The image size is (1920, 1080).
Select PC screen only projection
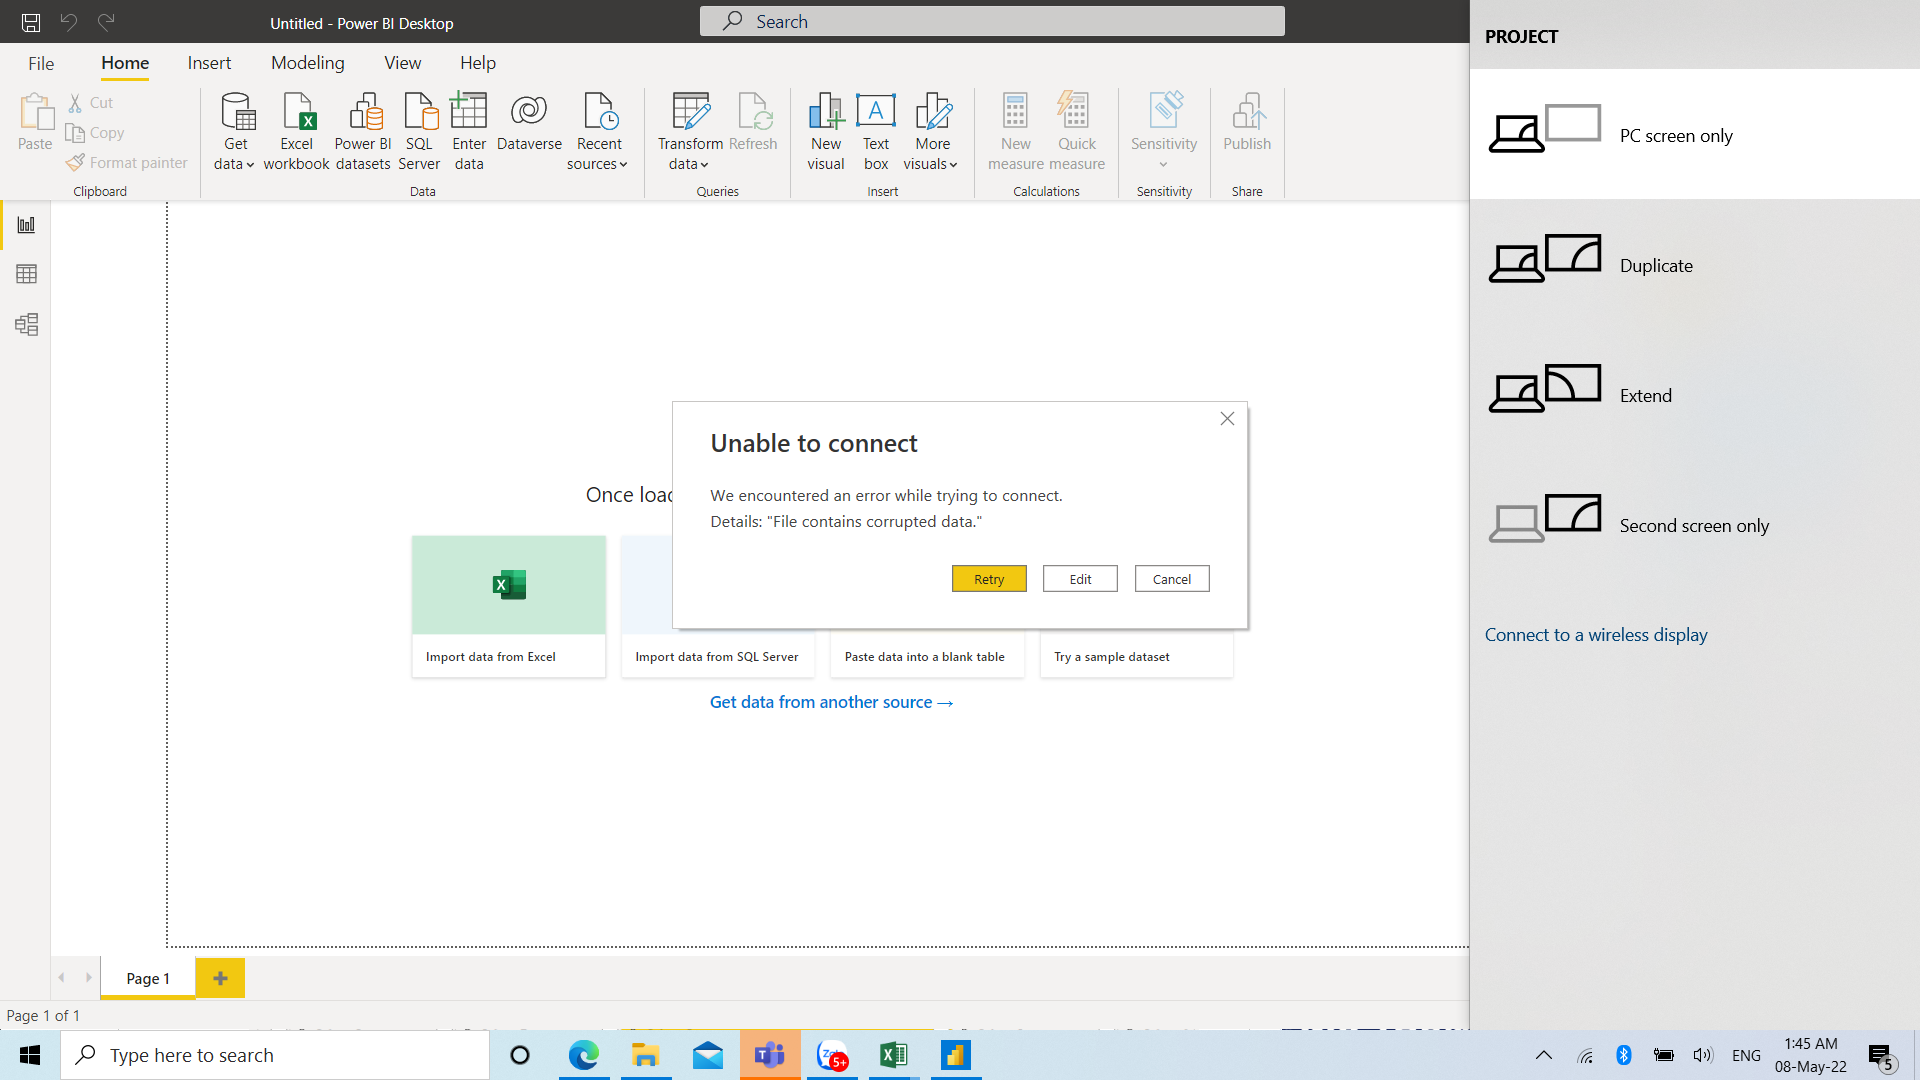[x=1695, y=135]
